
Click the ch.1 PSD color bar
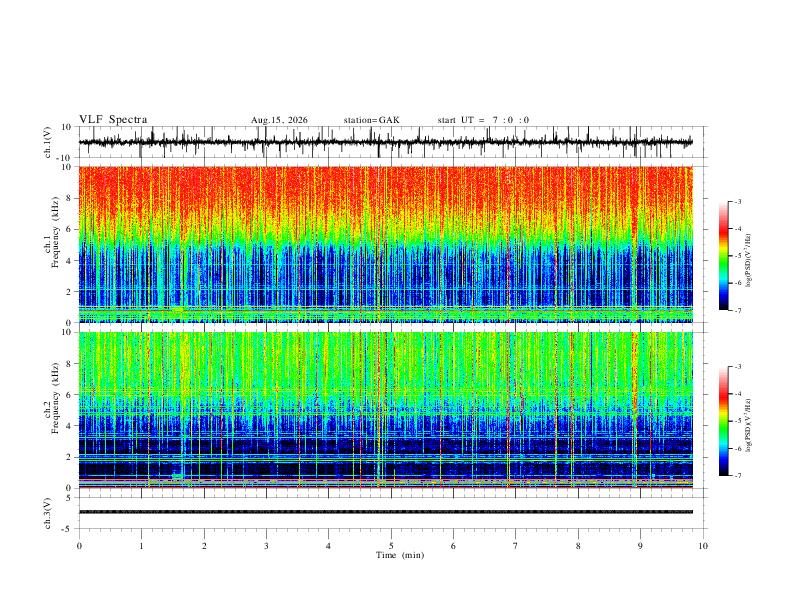[724, 256]
